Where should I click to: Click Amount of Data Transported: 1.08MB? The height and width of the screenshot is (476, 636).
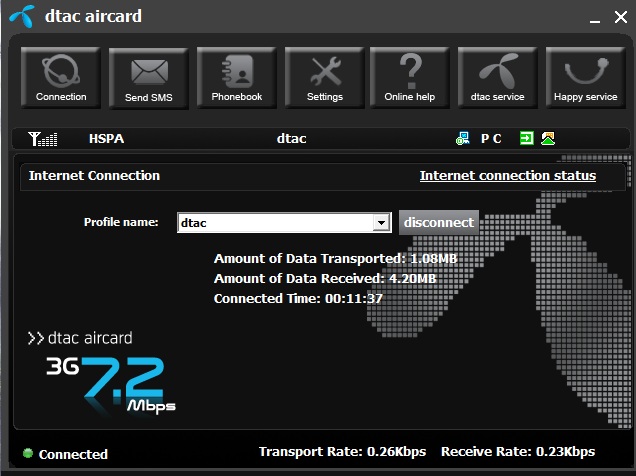click(335, 259)
